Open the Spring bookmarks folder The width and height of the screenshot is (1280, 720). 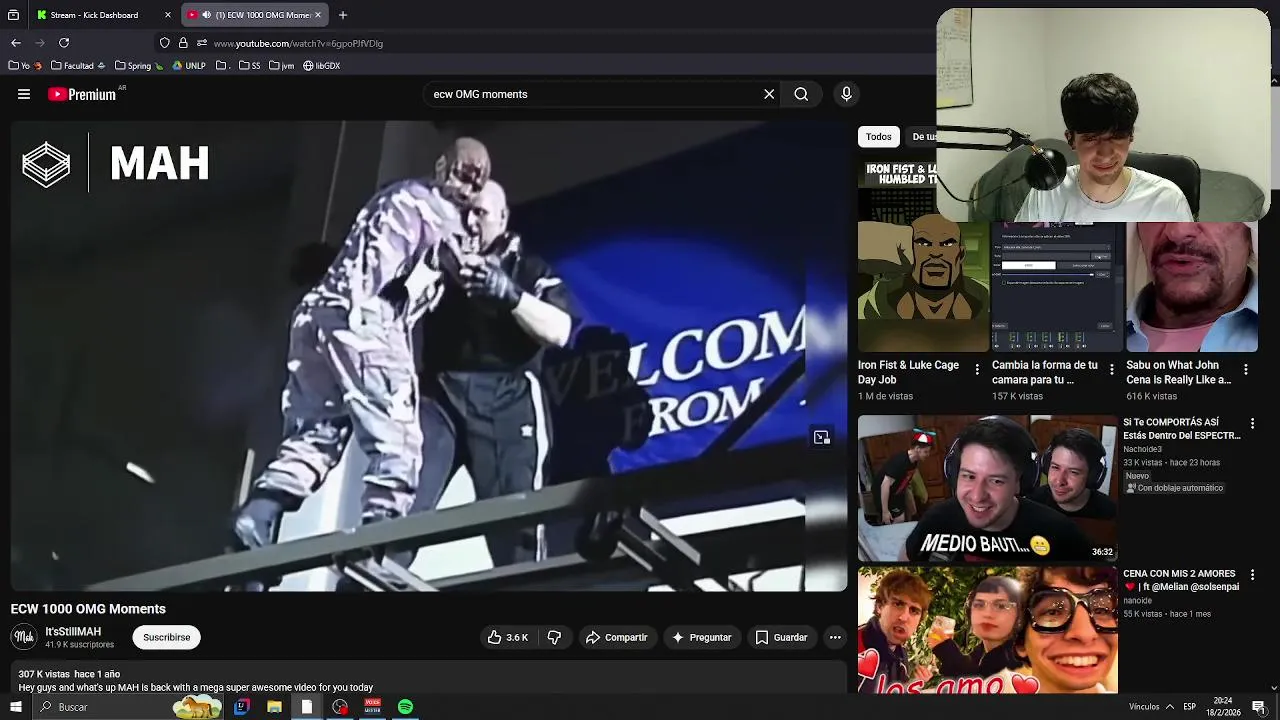pos(139,66)
